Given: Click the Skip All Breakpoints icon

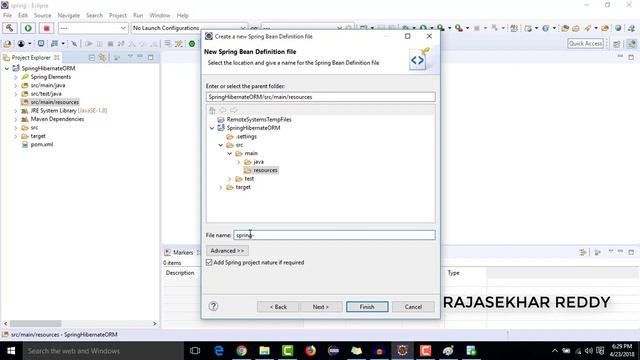Looking at the screenshot, I should click(x=74, y=44).
